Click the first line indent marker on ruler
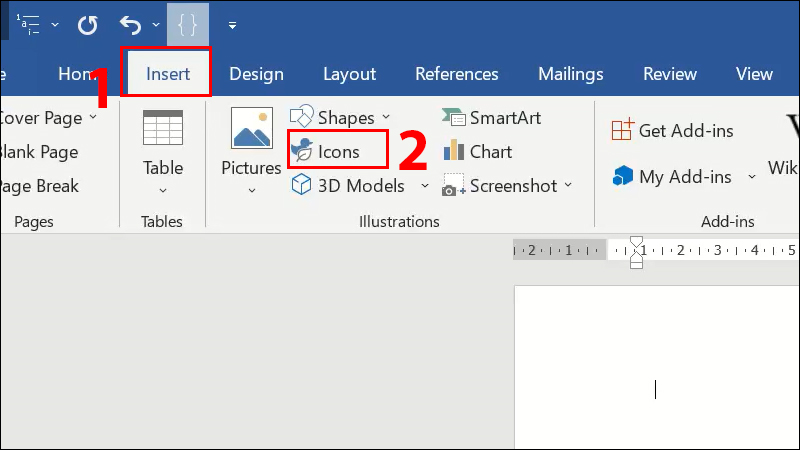This screenshot has width=800, height=450. click(636, 243)
